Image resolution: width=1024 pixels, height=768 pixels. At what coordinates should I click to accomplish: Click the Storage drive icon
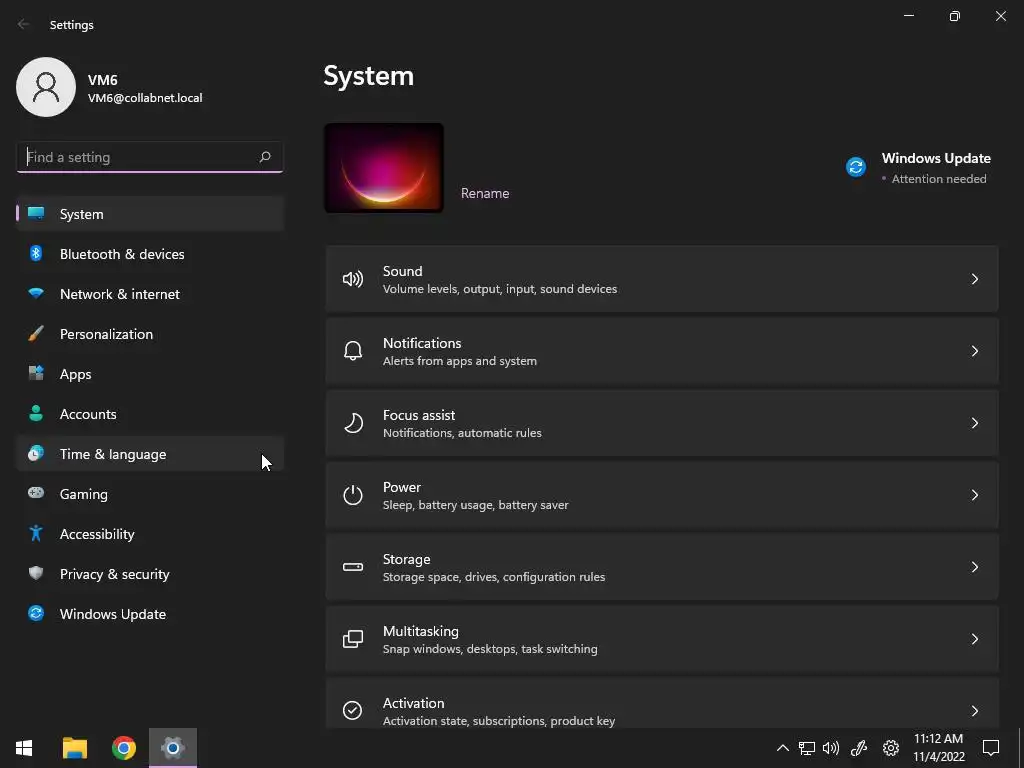click(353, 567)
